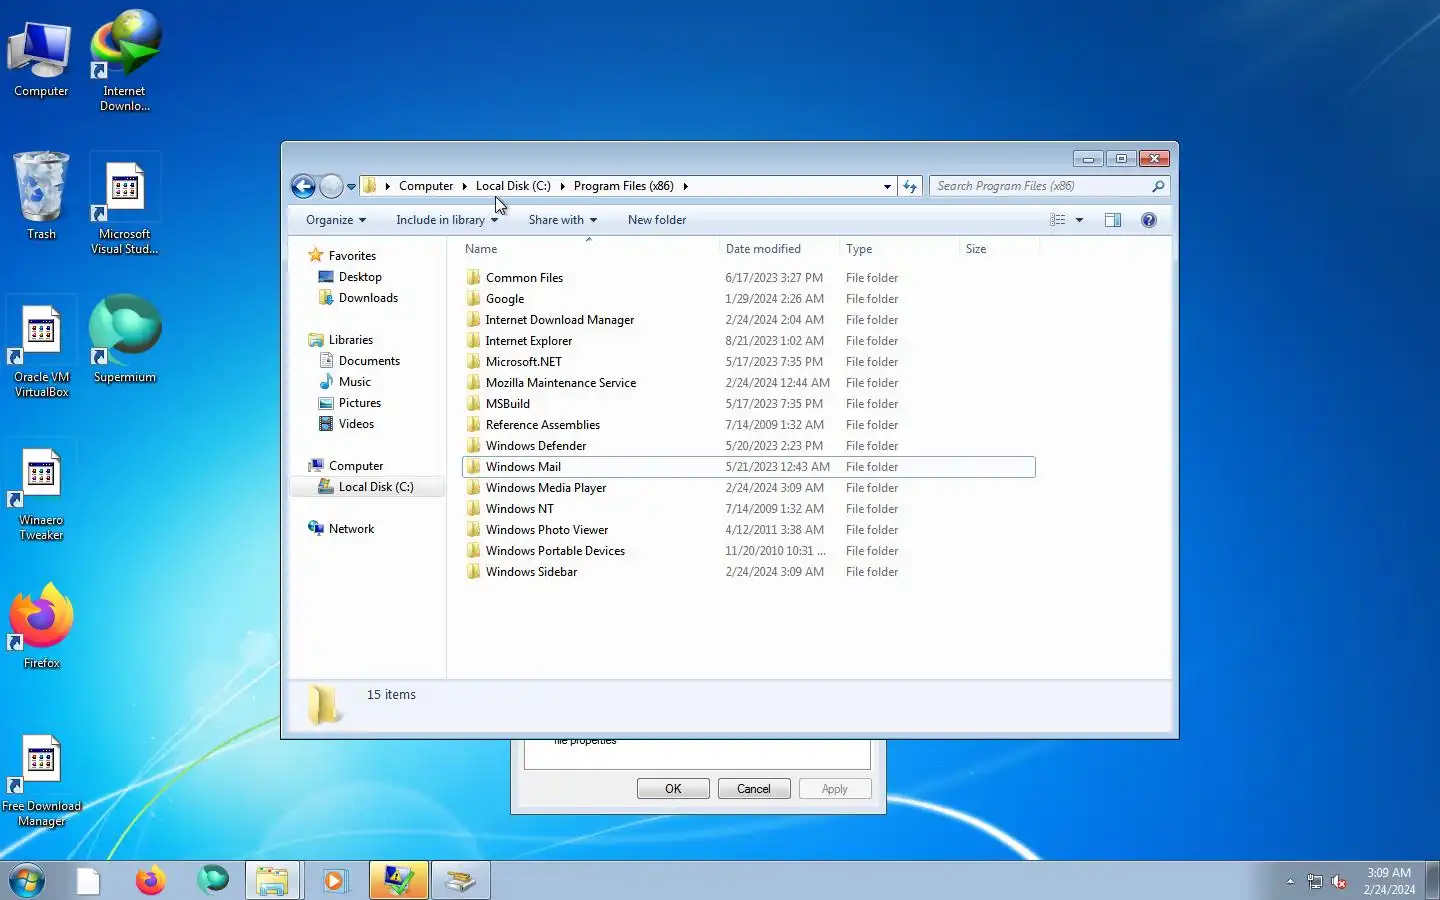Select the Microsoft.NET folder

[749, 362]
